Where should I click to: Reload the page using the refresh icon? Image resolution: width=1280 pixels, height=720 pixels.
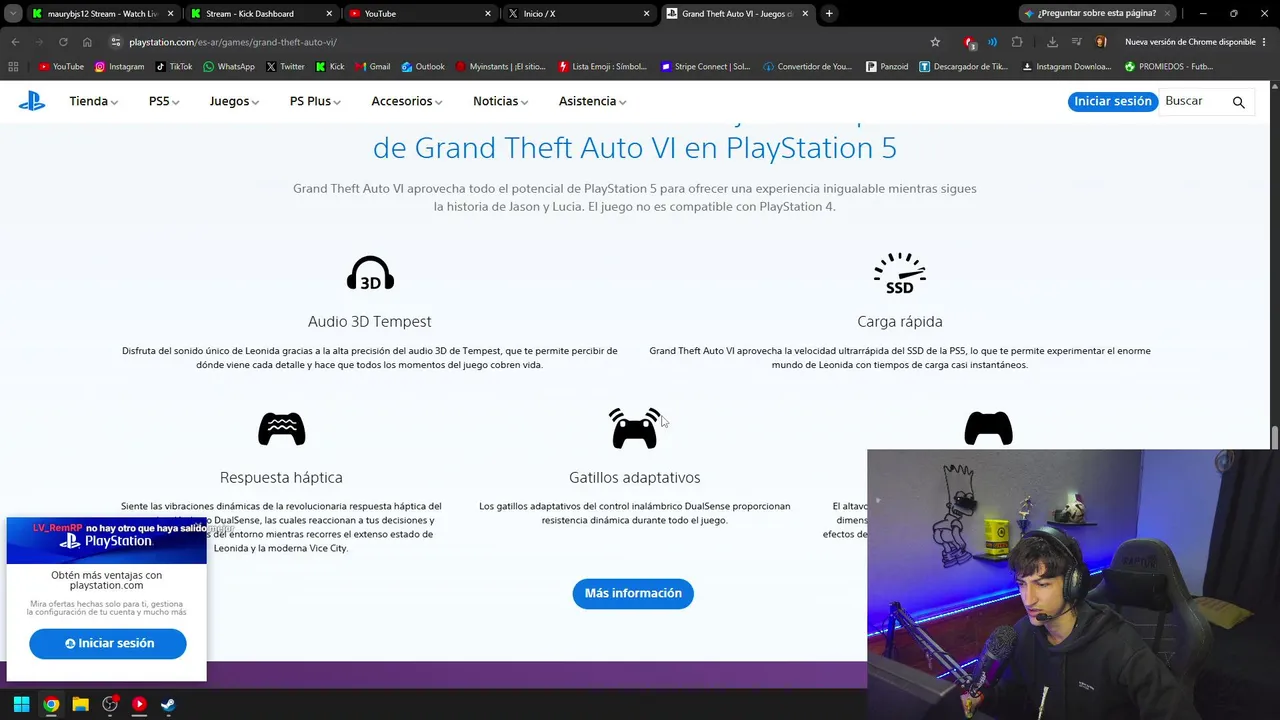point(63,42)
